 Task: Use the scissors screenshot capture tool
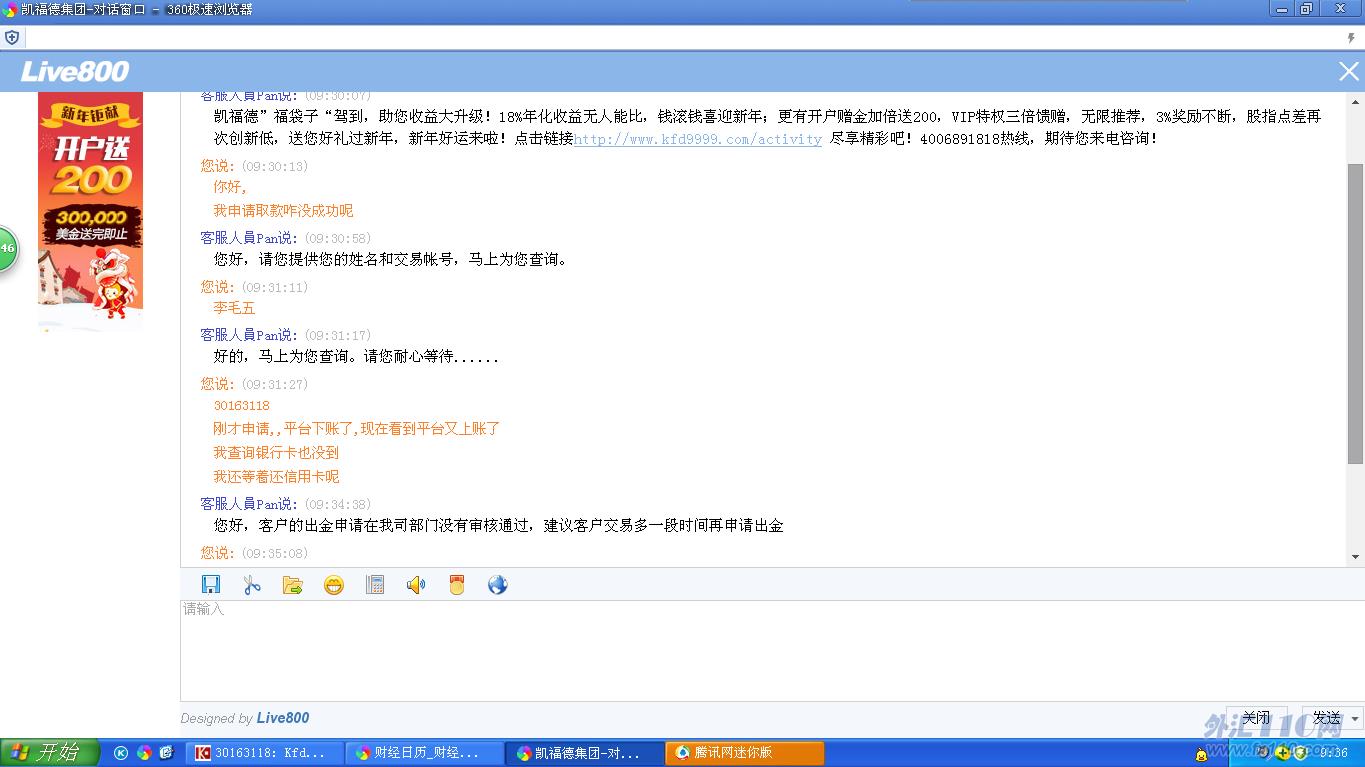click(x=252, y=585)
